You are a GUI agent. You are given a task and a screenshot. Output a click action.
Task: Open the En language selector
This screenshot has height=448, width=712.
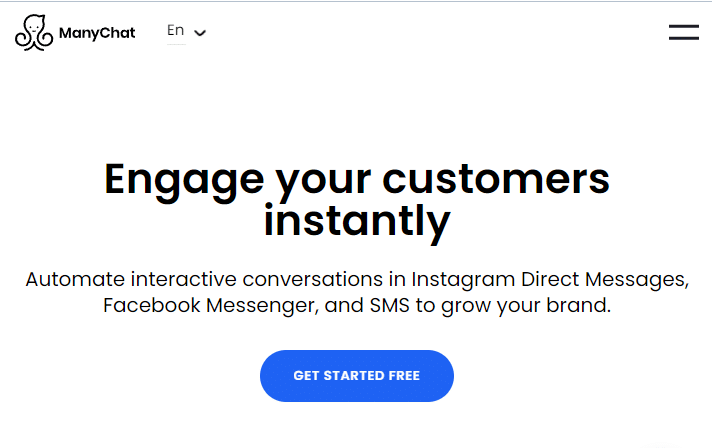click(186, 32)
